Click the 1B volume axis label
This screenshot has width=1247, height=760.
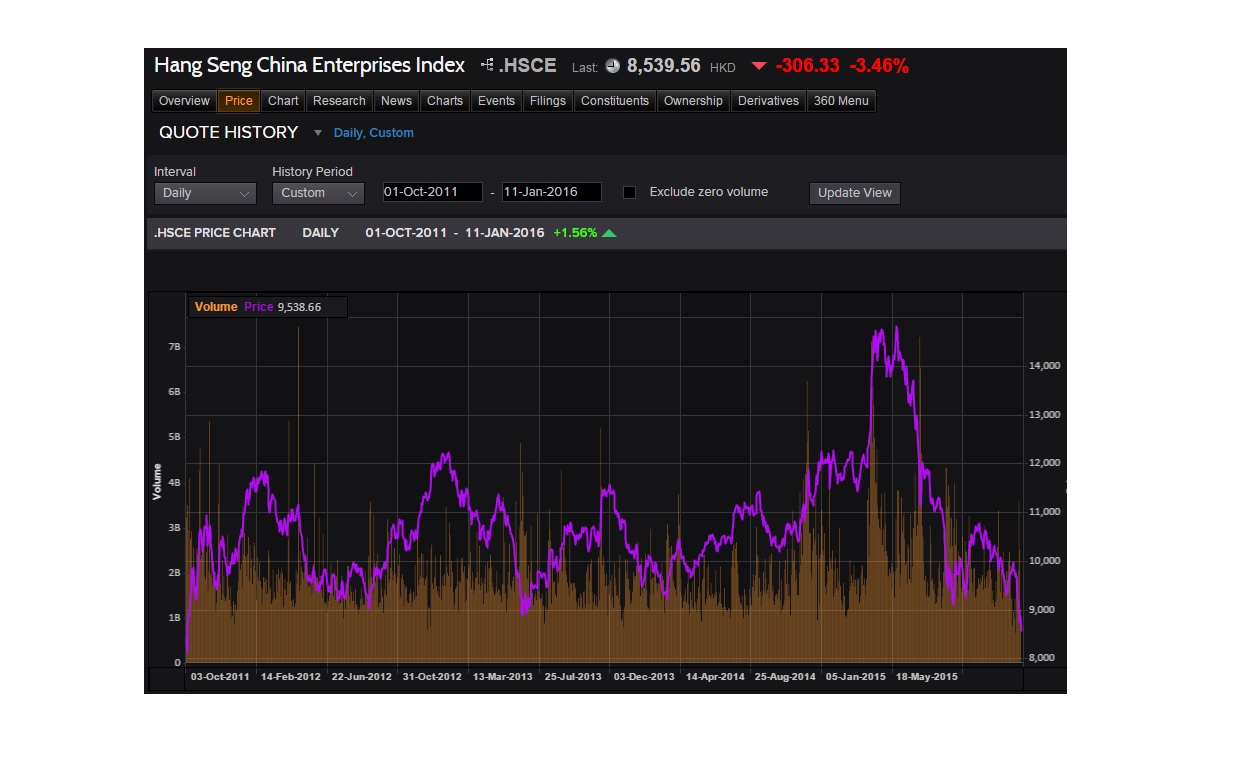click(x=175, y=618)
